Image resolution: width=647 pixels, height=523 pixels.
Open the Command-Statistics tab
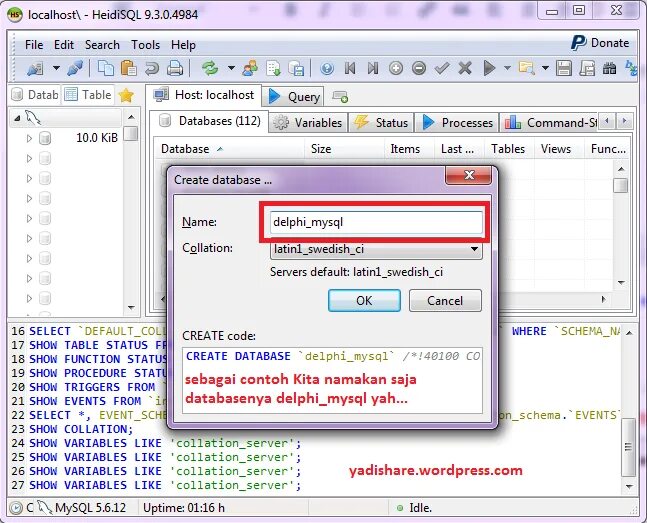click(x=549, y=123)
